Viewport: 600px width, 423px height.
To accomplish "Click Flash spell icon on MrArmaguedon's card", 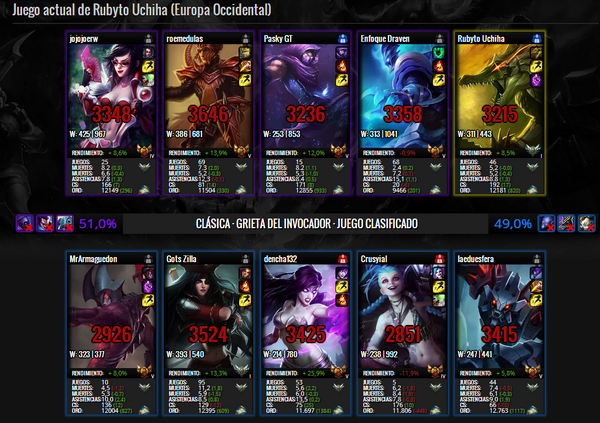I will (148, 300).
